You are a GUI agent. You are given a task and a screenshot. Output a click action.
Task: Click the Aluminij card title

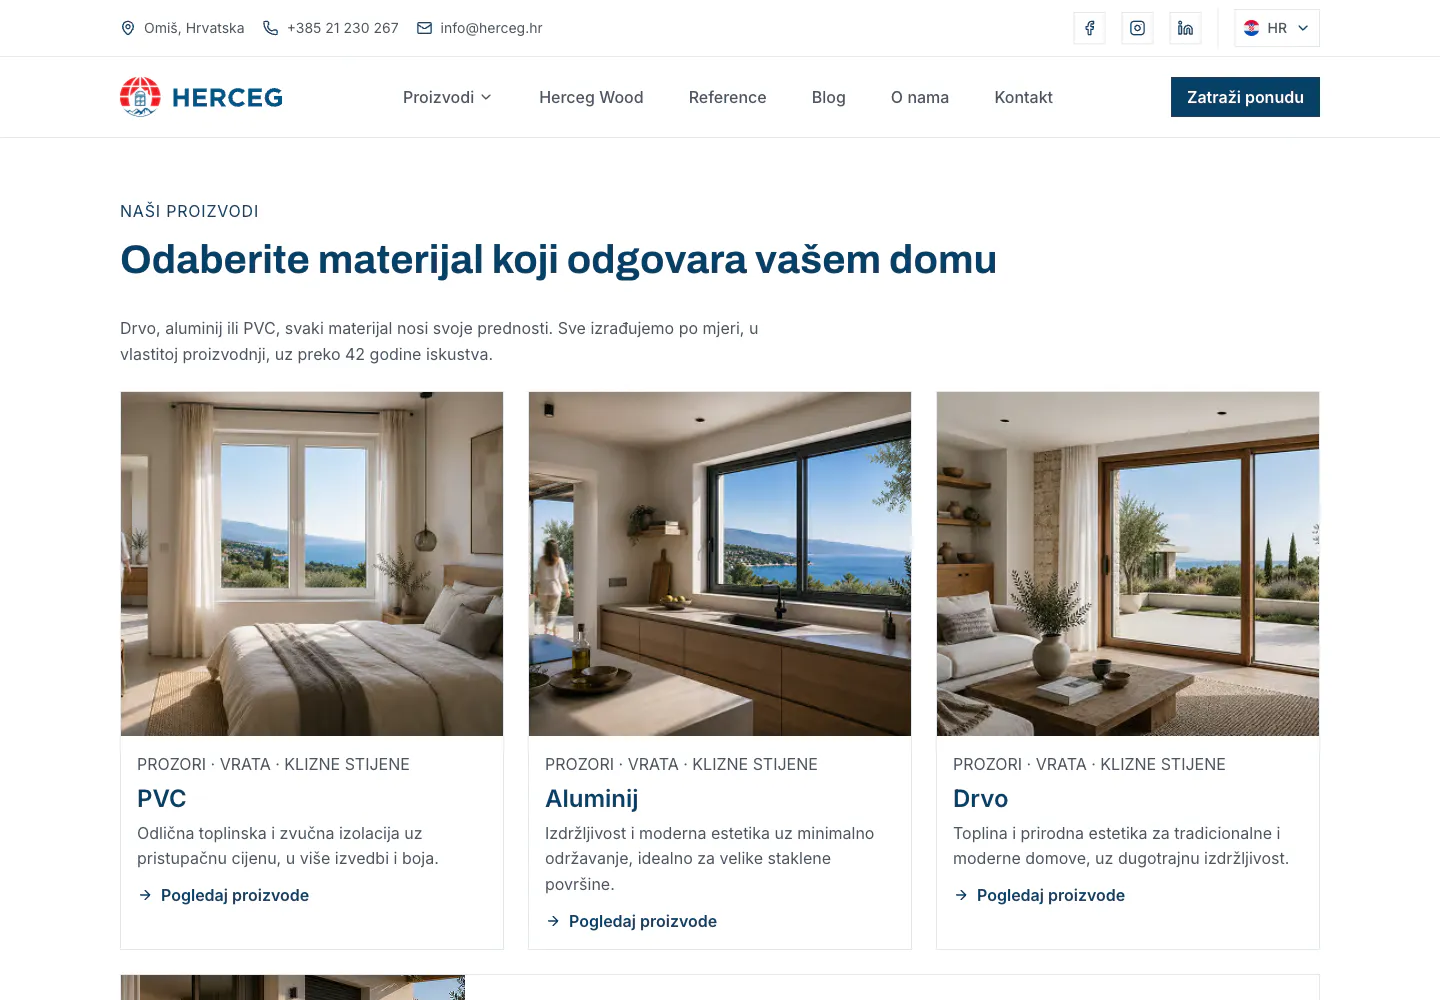click(x=591, y=799)
